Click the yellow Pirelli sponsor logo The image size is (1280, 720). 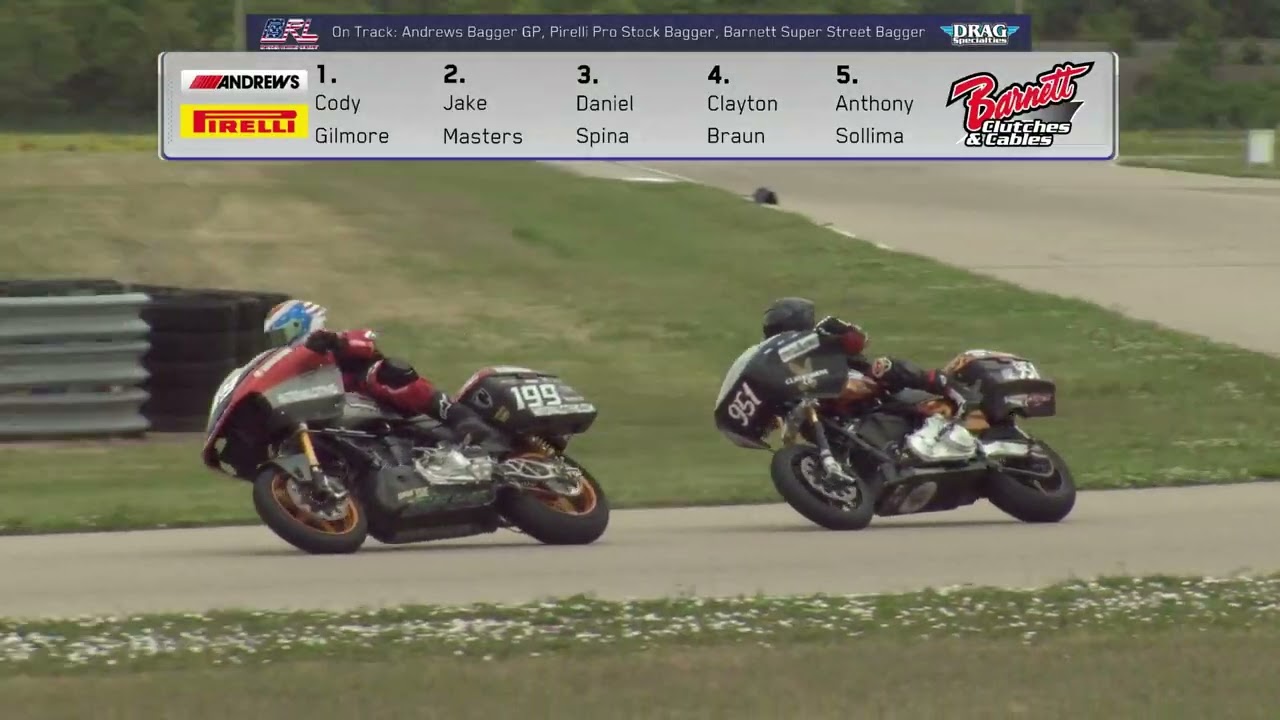tap(244, 122)
